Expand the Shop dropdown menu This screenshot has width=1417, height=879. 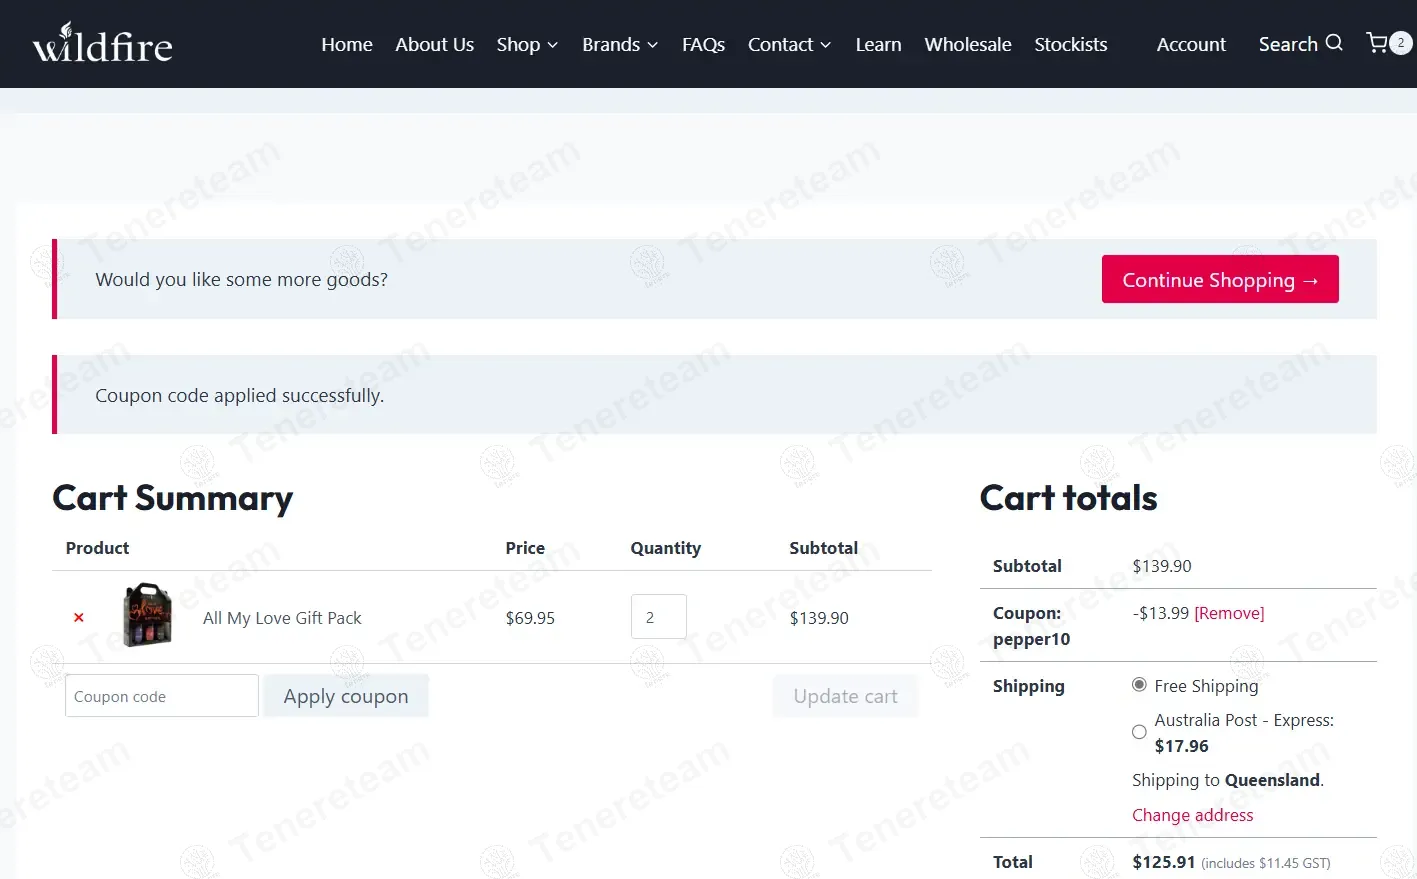coord(527,44)
